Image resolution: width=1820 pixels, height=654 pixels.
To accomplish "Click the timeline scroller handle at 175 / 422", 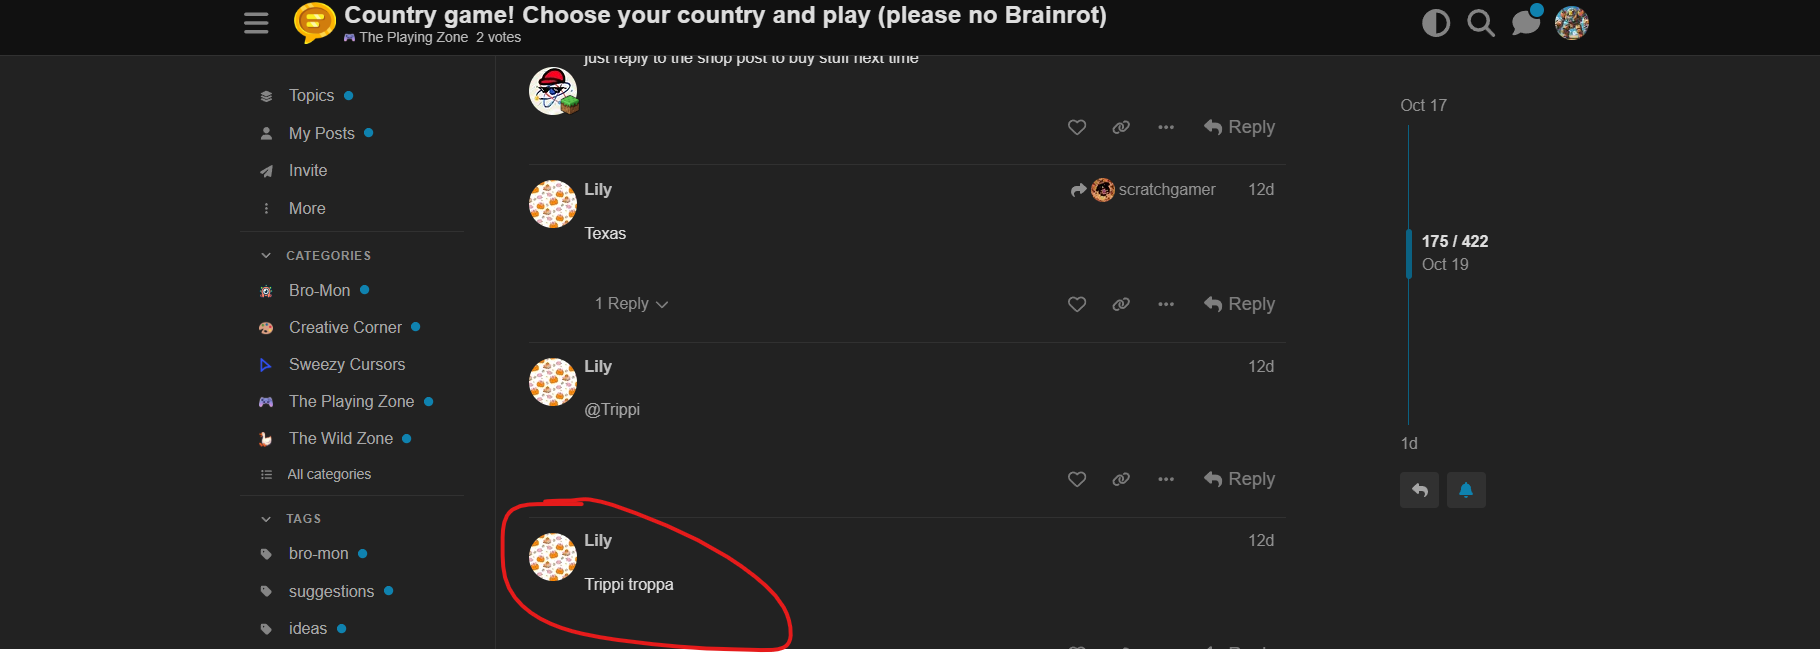I will pyautogui.click(x=1409, y=253).
